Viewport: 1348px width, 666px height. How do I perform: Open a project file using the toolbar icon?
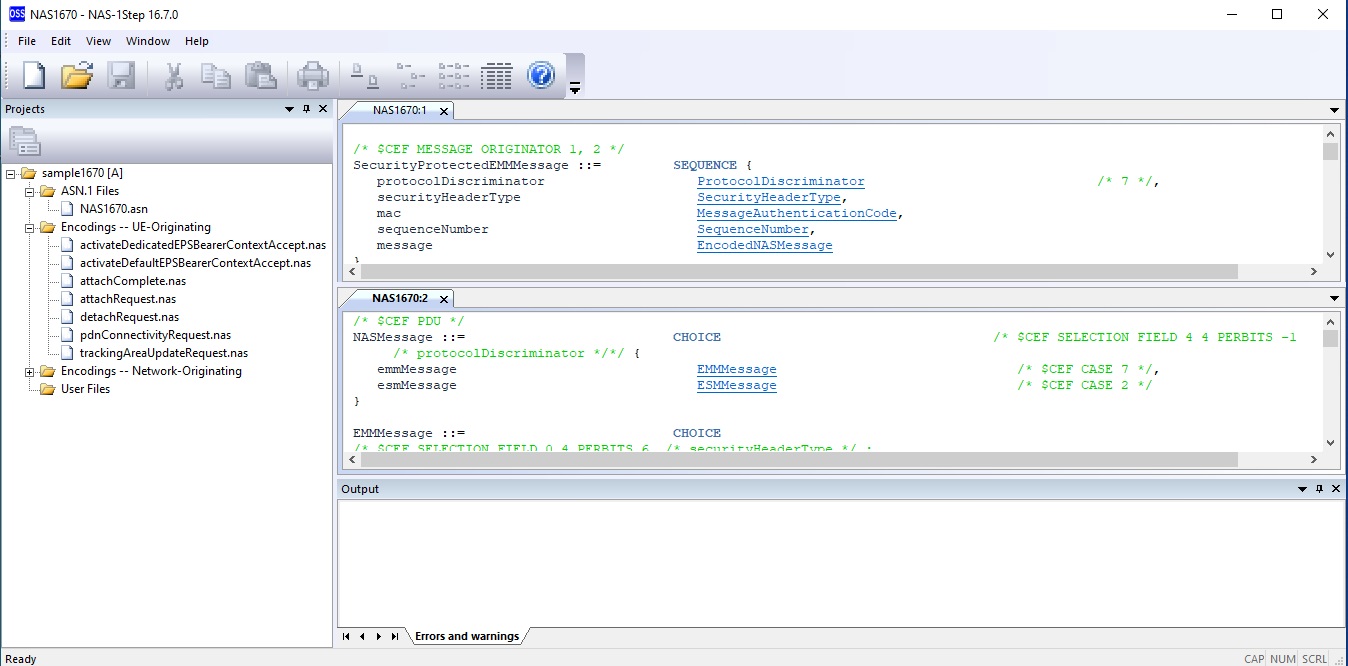pos(78,76)
